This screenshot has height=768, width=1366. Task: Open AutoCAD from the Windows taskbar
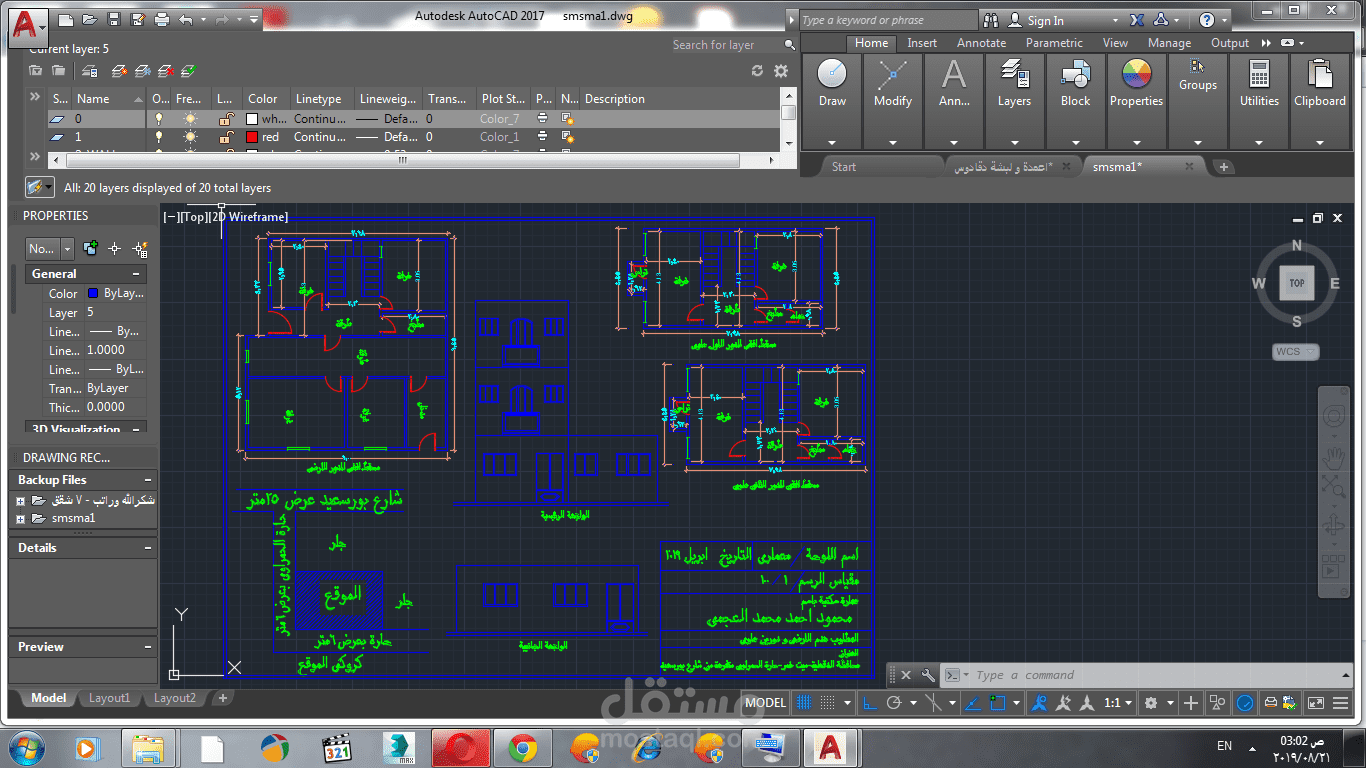pyautogui.click(x=829, y=747)
